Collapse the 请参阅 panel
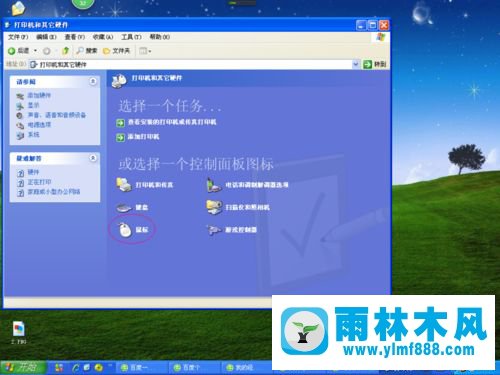 (x=93, y=81)
